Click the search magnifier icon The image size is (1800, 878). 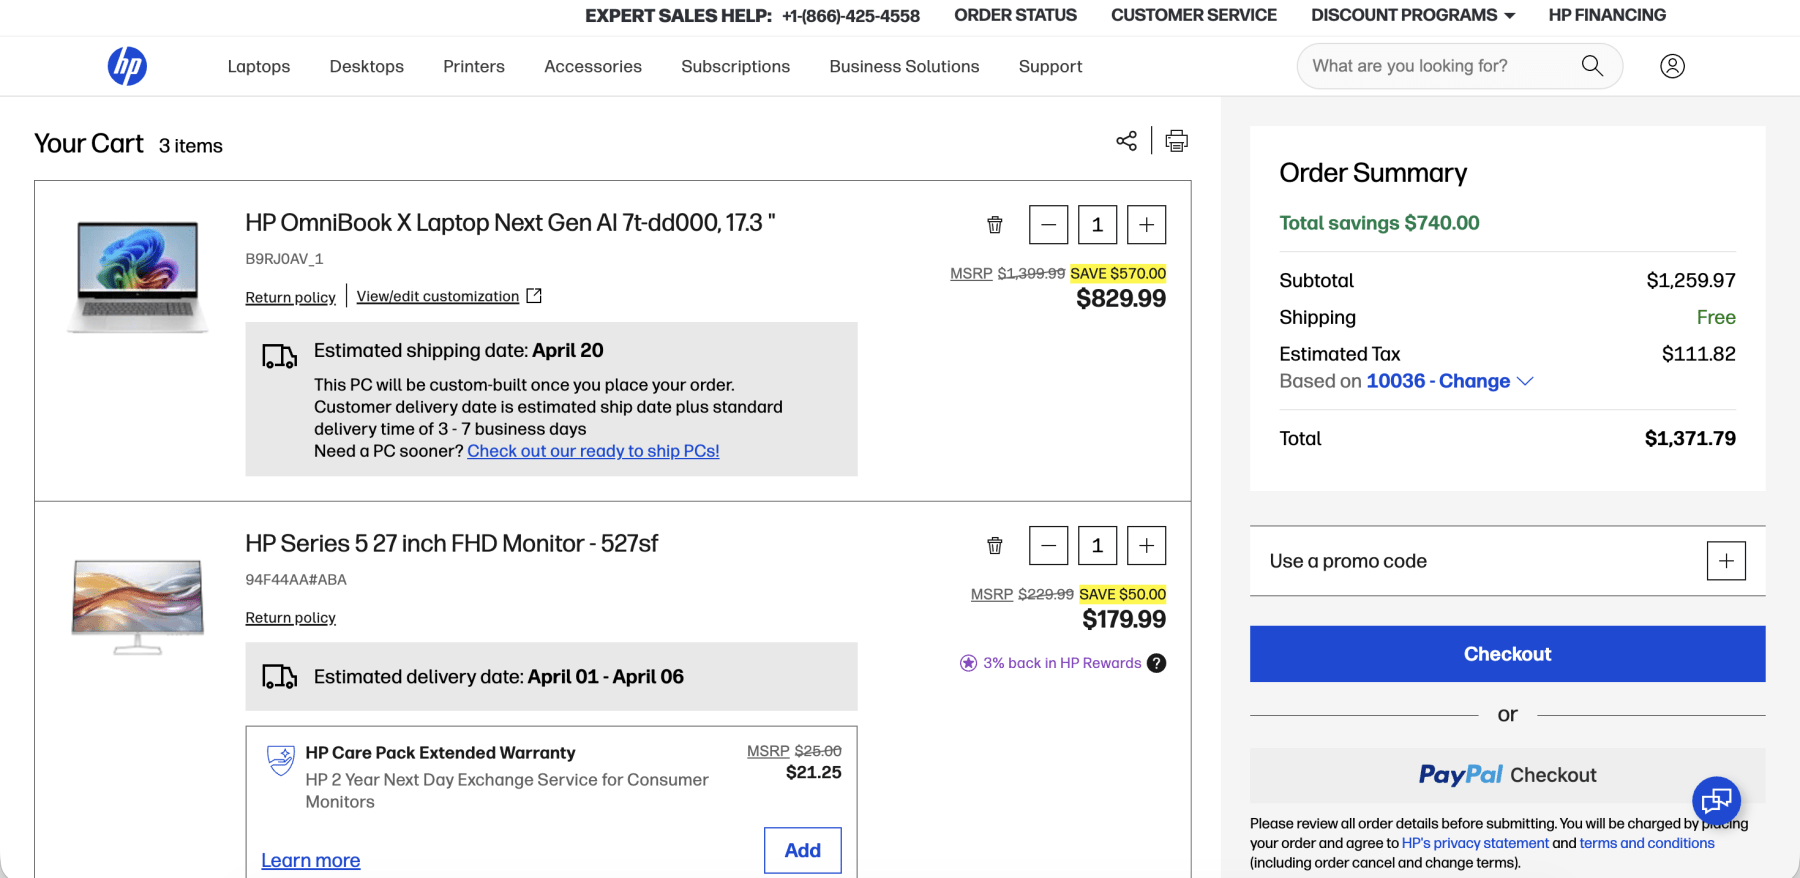click(x=1592, y=66)
